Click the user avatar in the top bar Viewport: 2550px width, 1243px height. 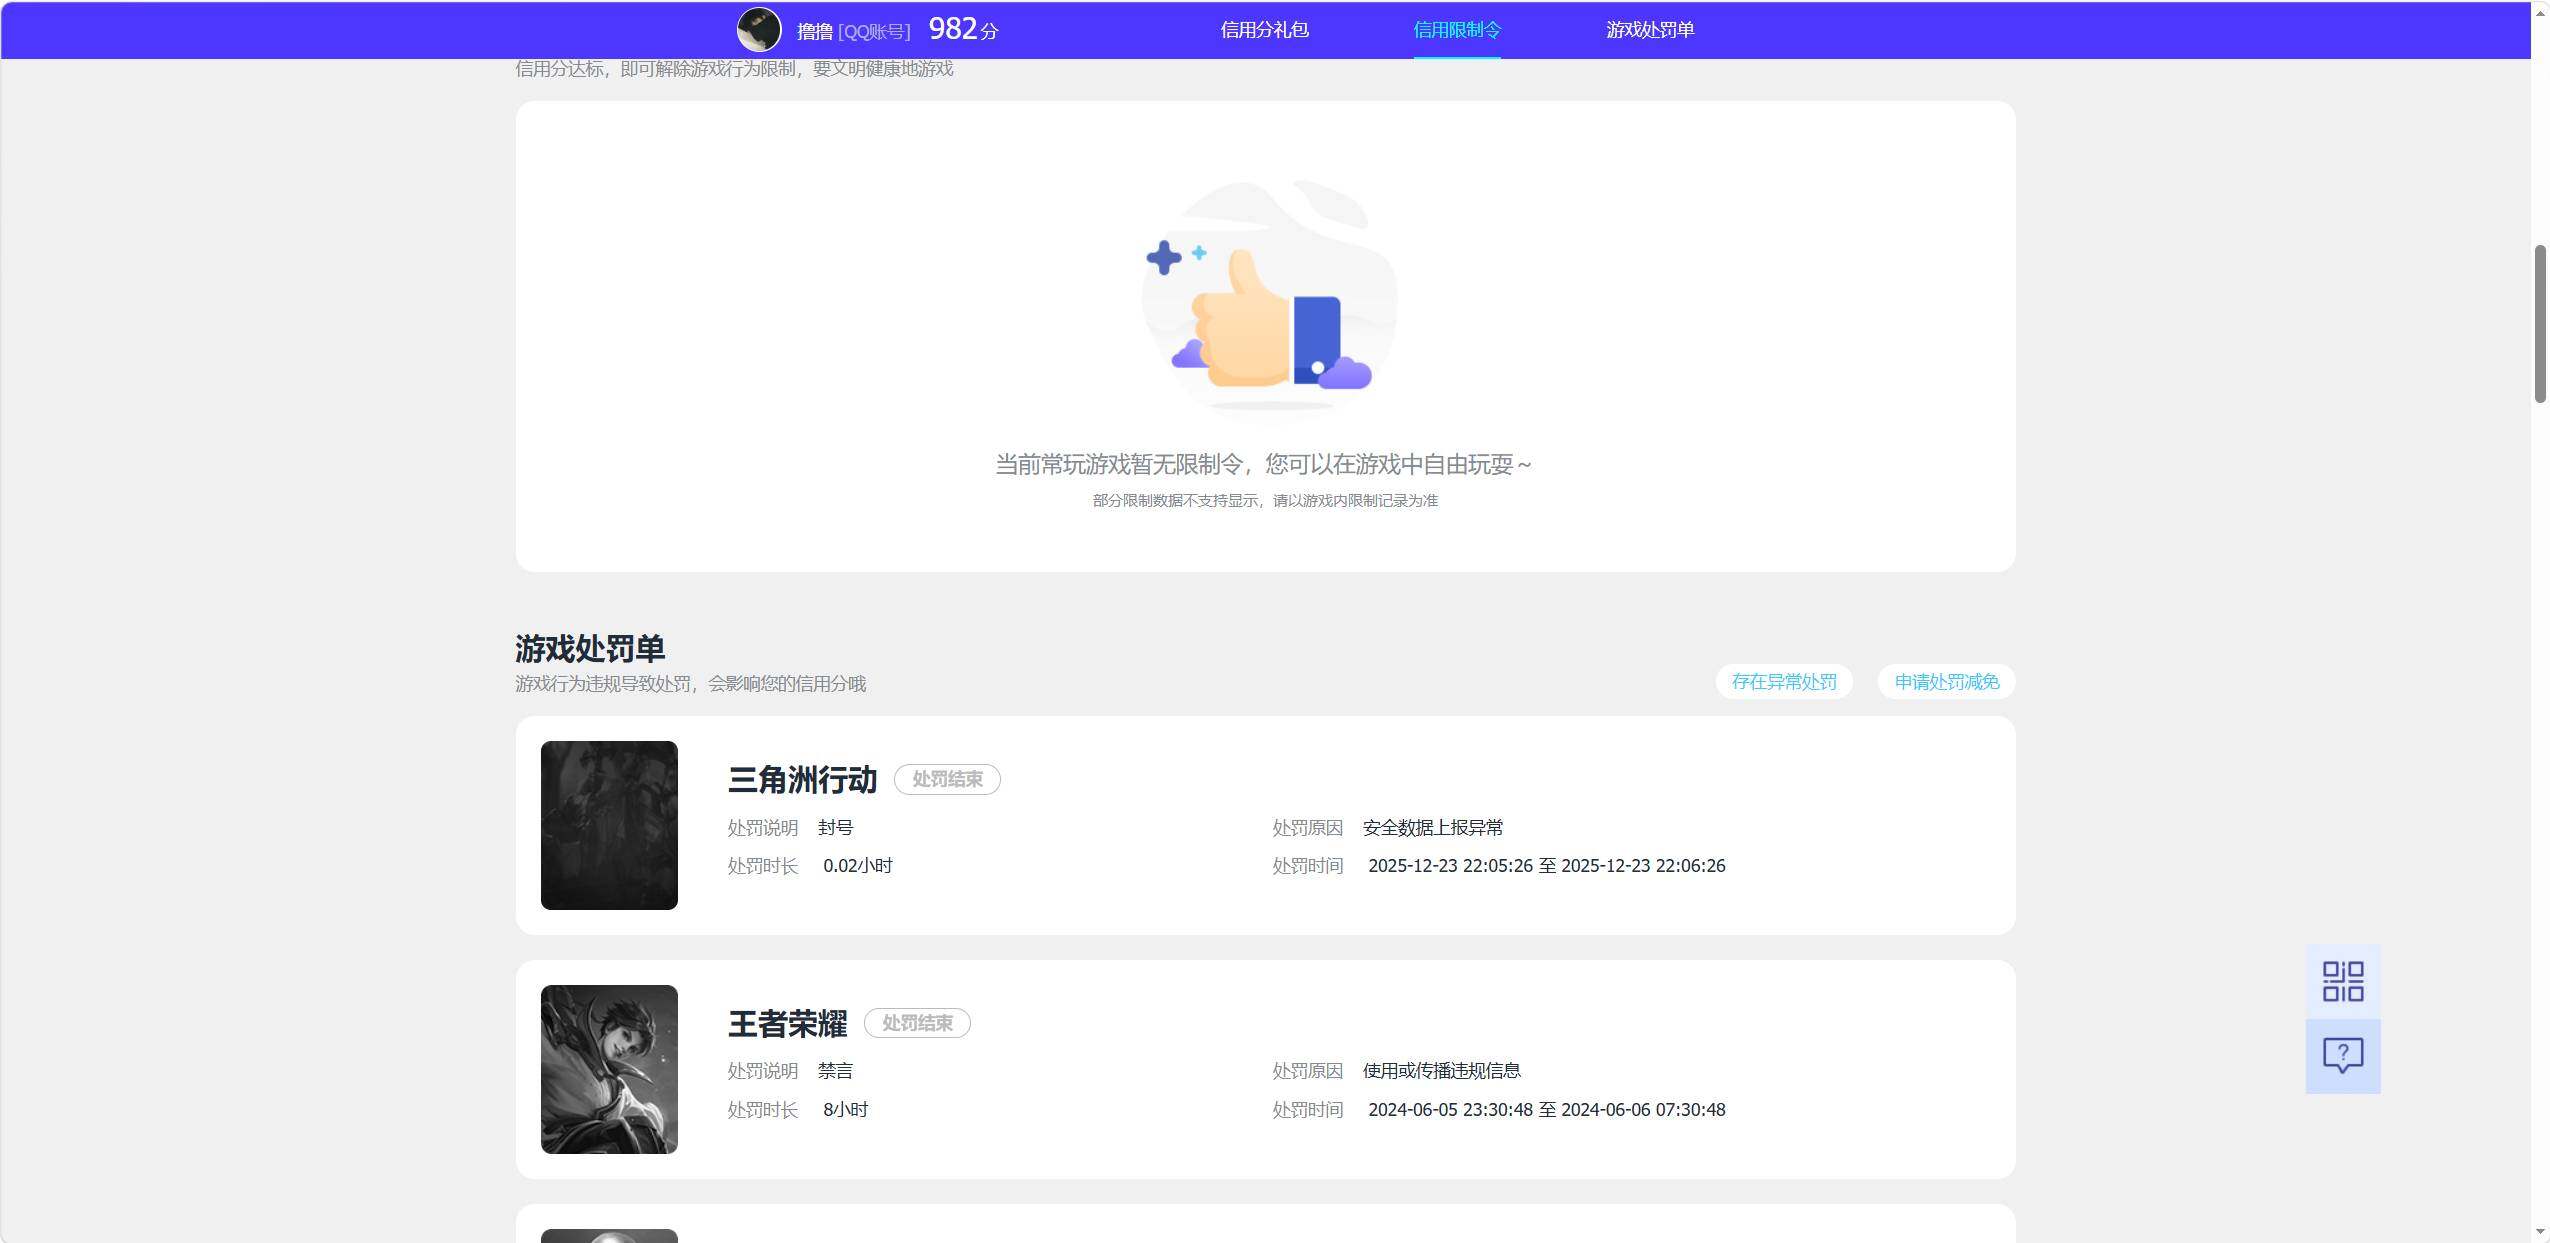[759, 30]
